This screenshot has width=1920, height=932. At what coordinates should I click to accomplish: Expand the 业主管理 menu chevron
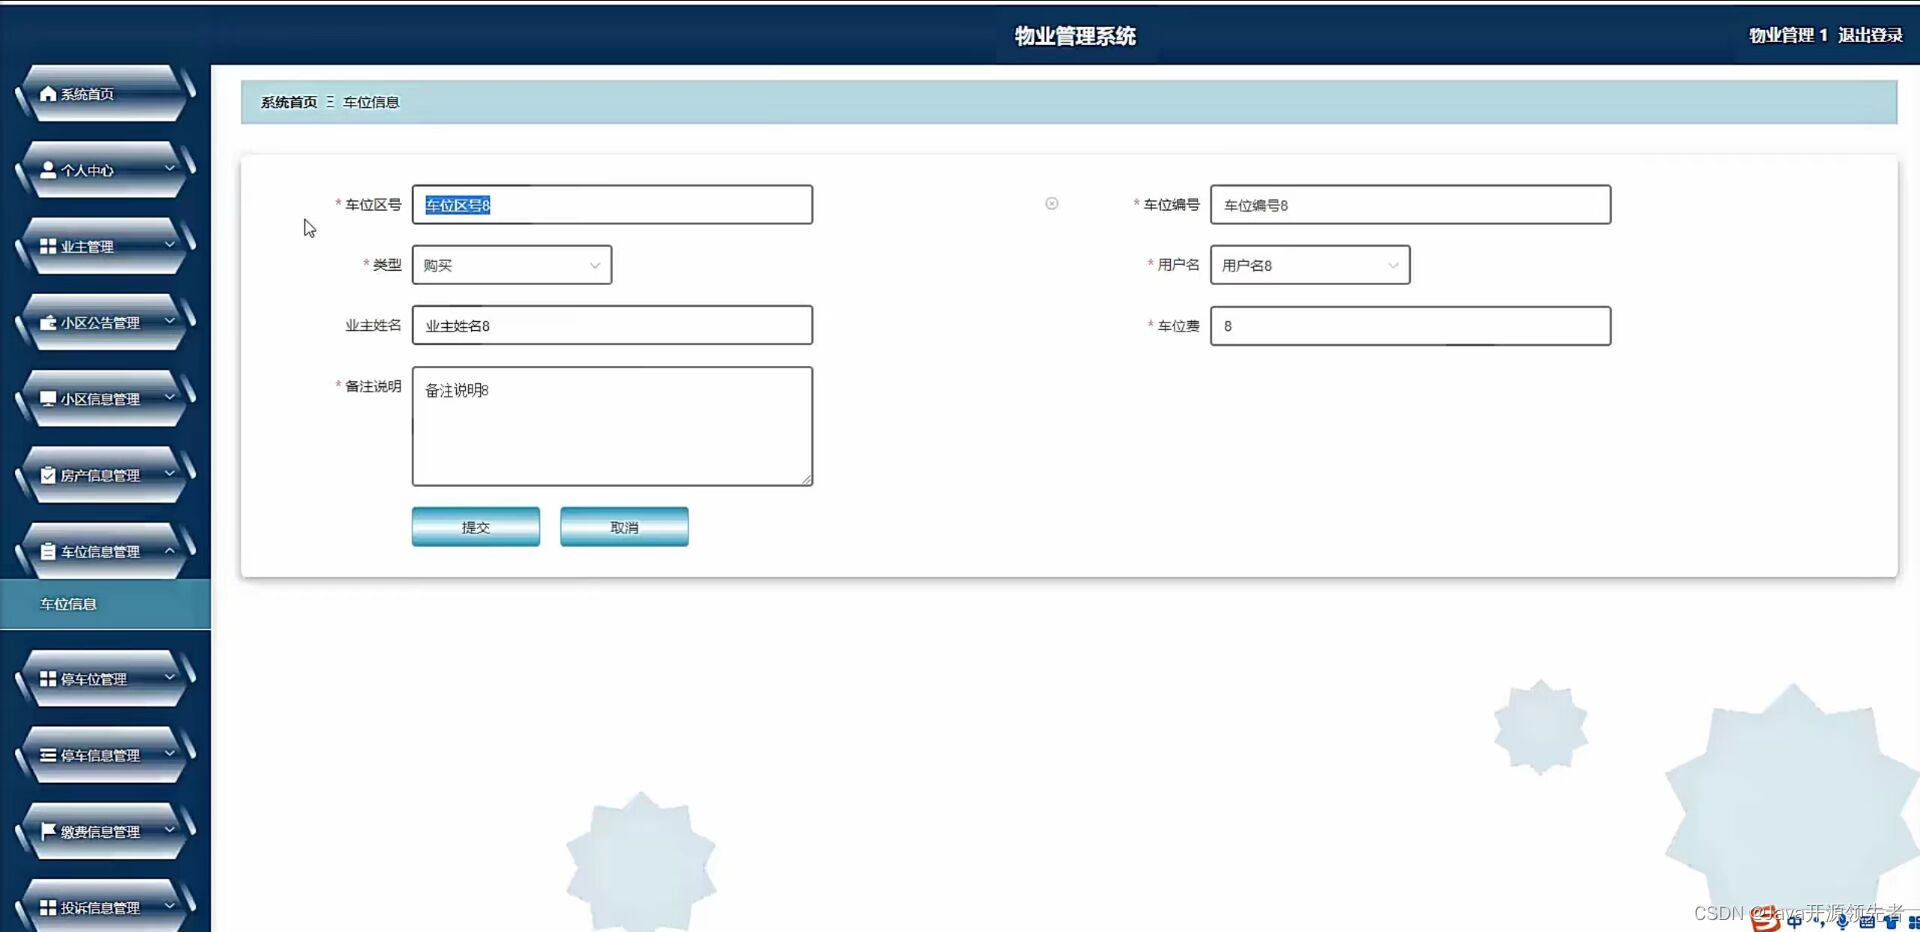point(169,245)
